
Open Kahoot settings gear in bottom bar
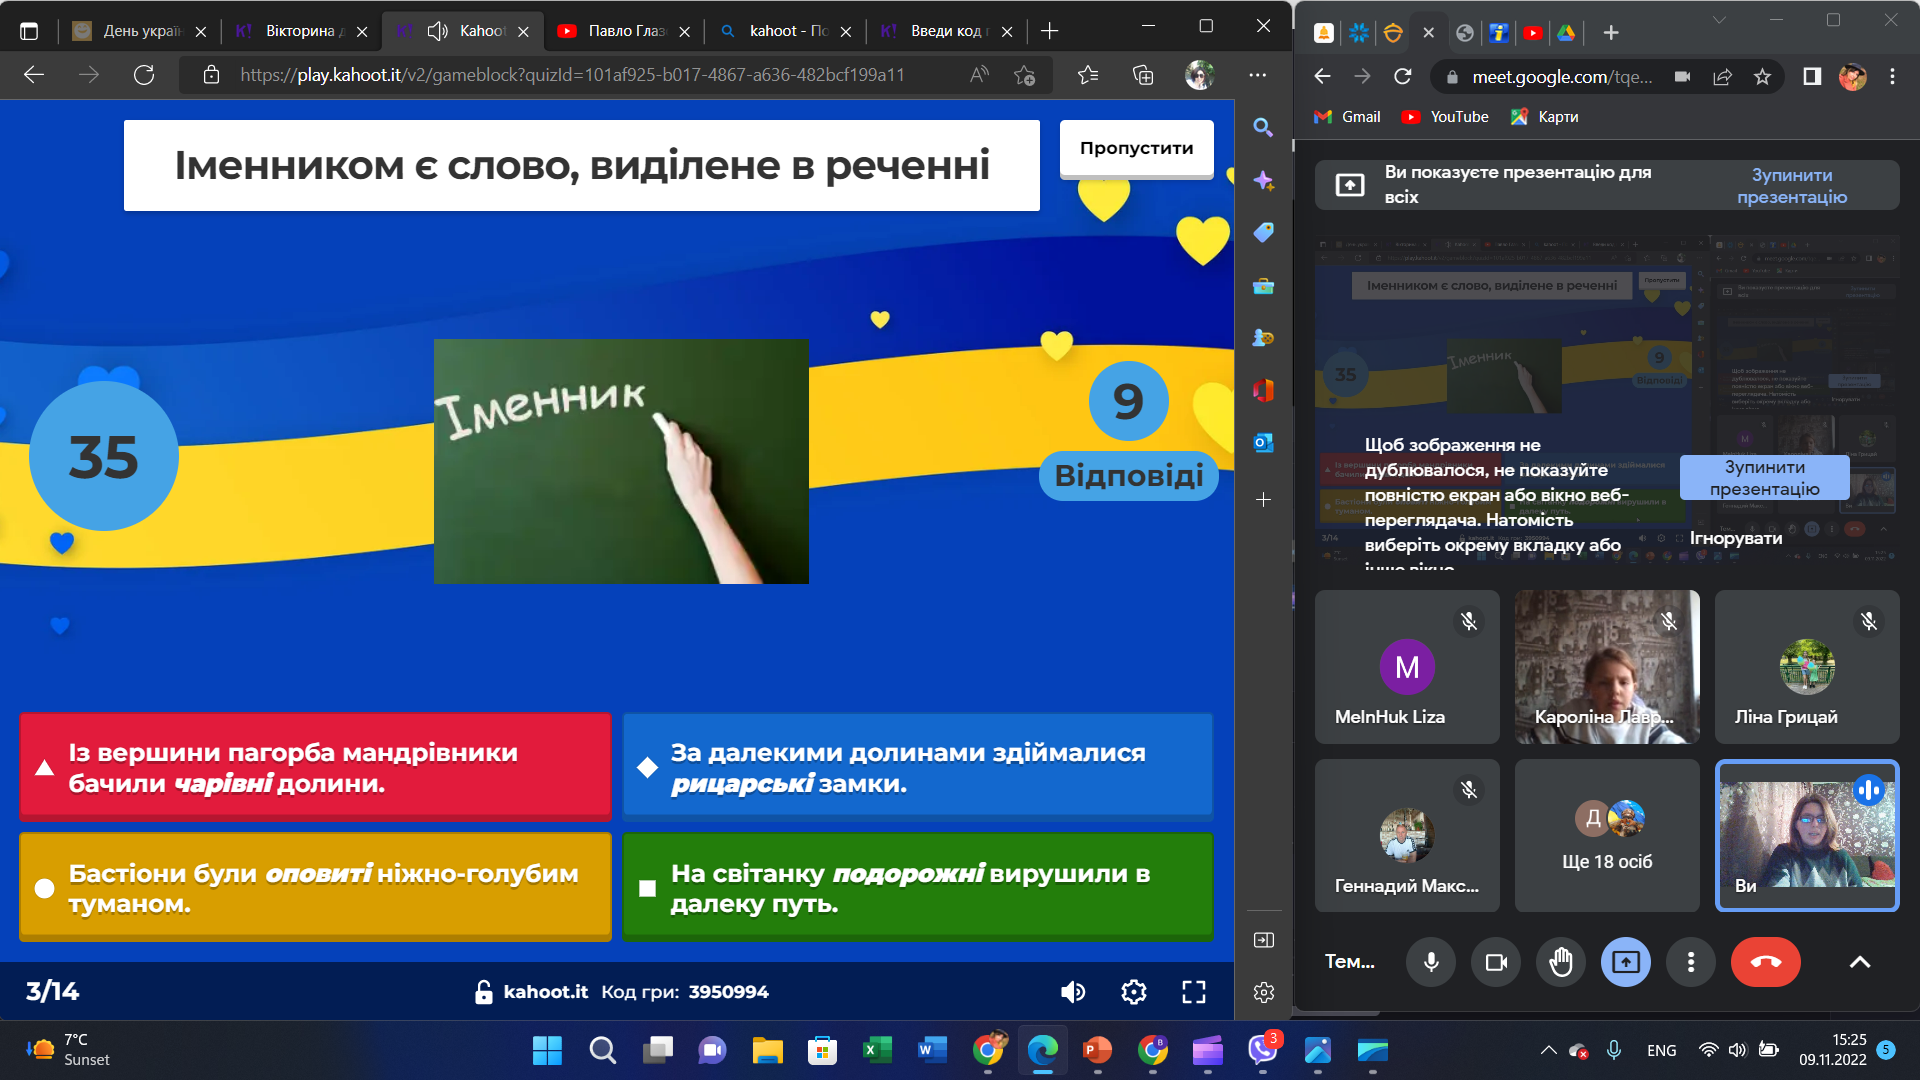pyautogui.click(x=1133, y=992)
